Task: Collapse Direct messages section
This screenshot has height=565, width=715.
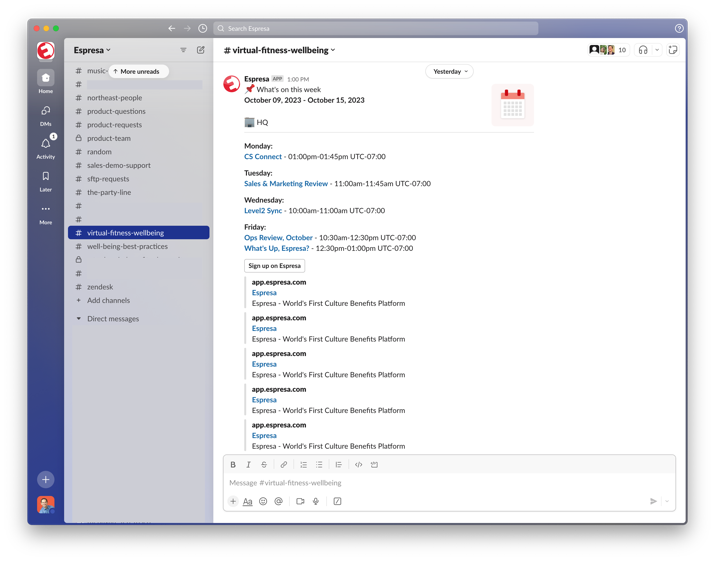Action: tap(78, 319)
